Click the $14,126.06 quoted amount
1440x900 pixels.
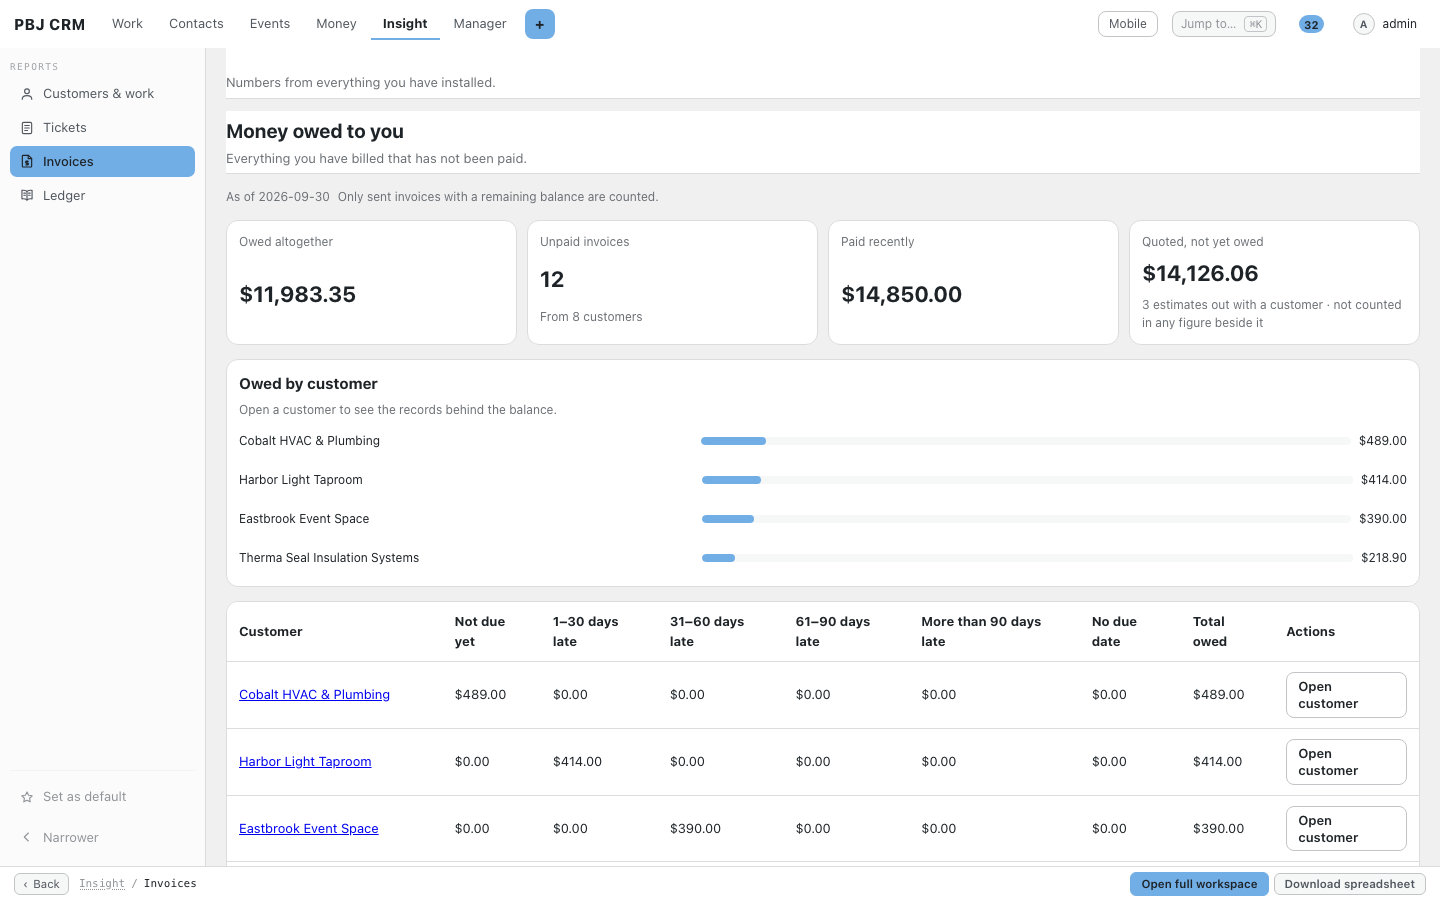1200,273
